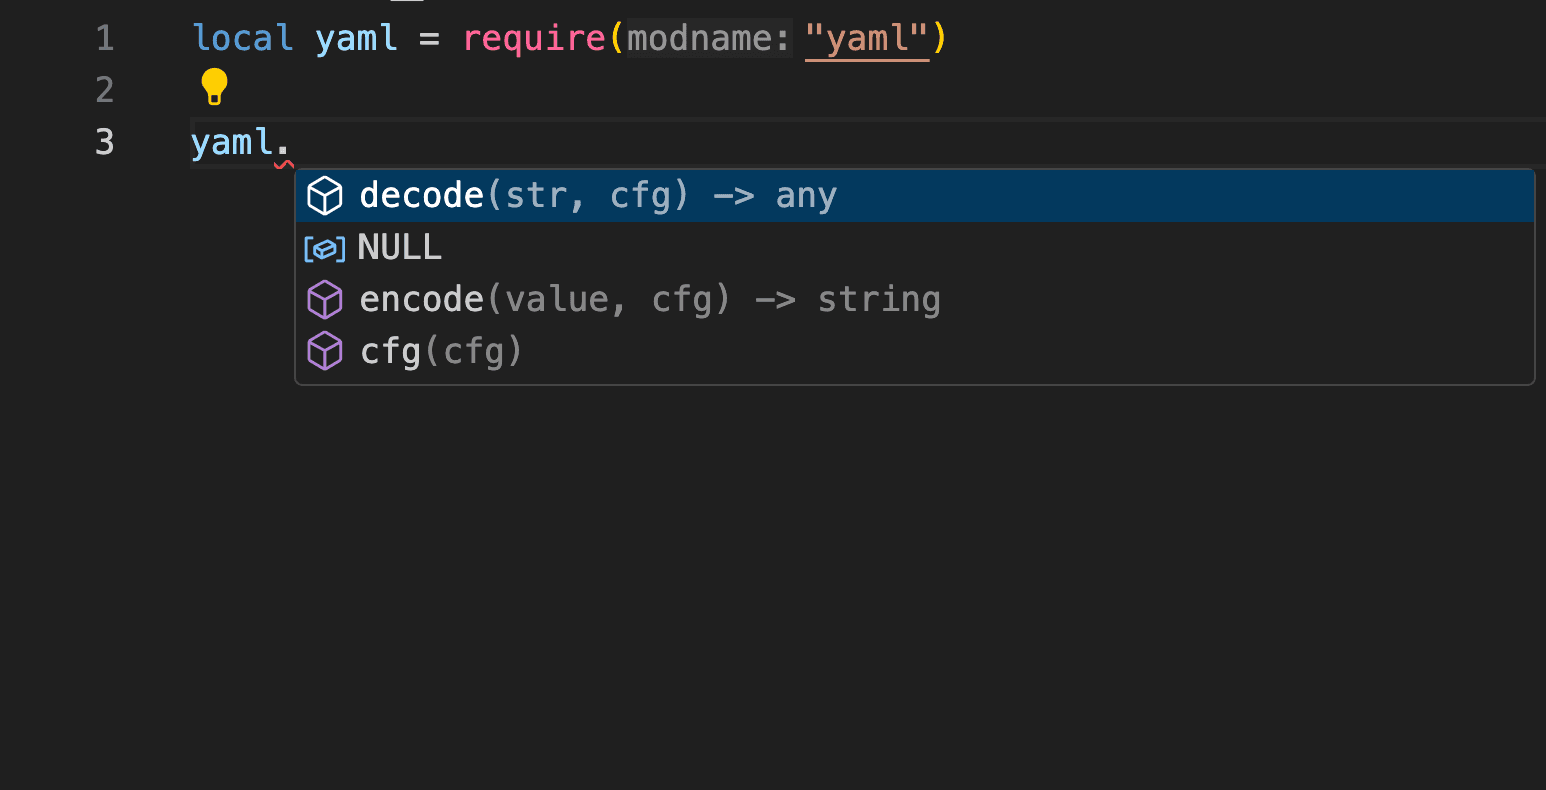Viewport: 1546px width, 790px height.
Task: Place cursor on yaml. in line 3
Action: point(240,143)
